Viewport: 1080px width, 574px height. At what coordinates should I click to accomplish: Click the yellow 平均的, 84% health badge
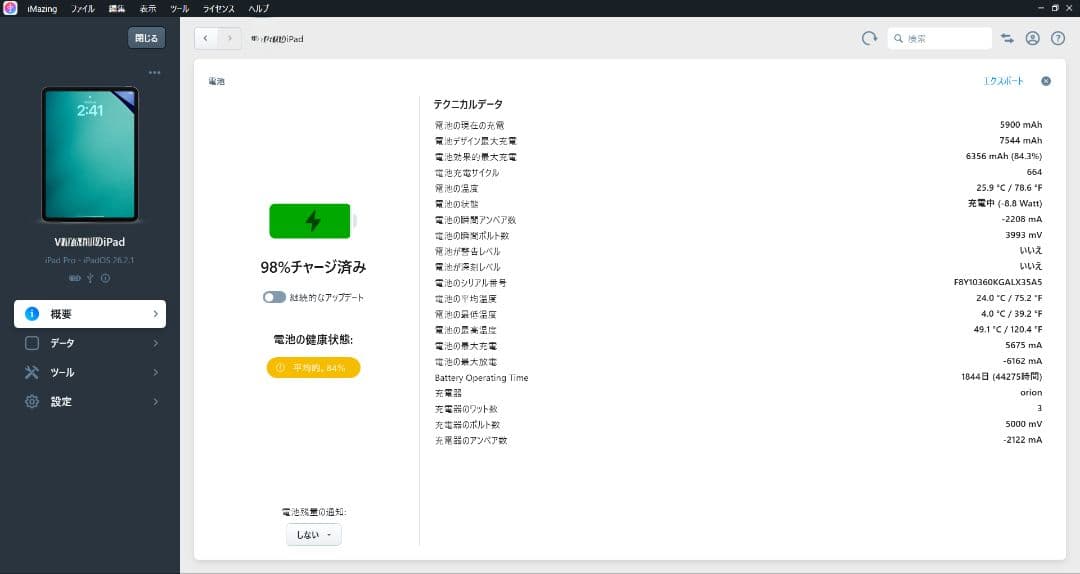(x=313, y=368)
